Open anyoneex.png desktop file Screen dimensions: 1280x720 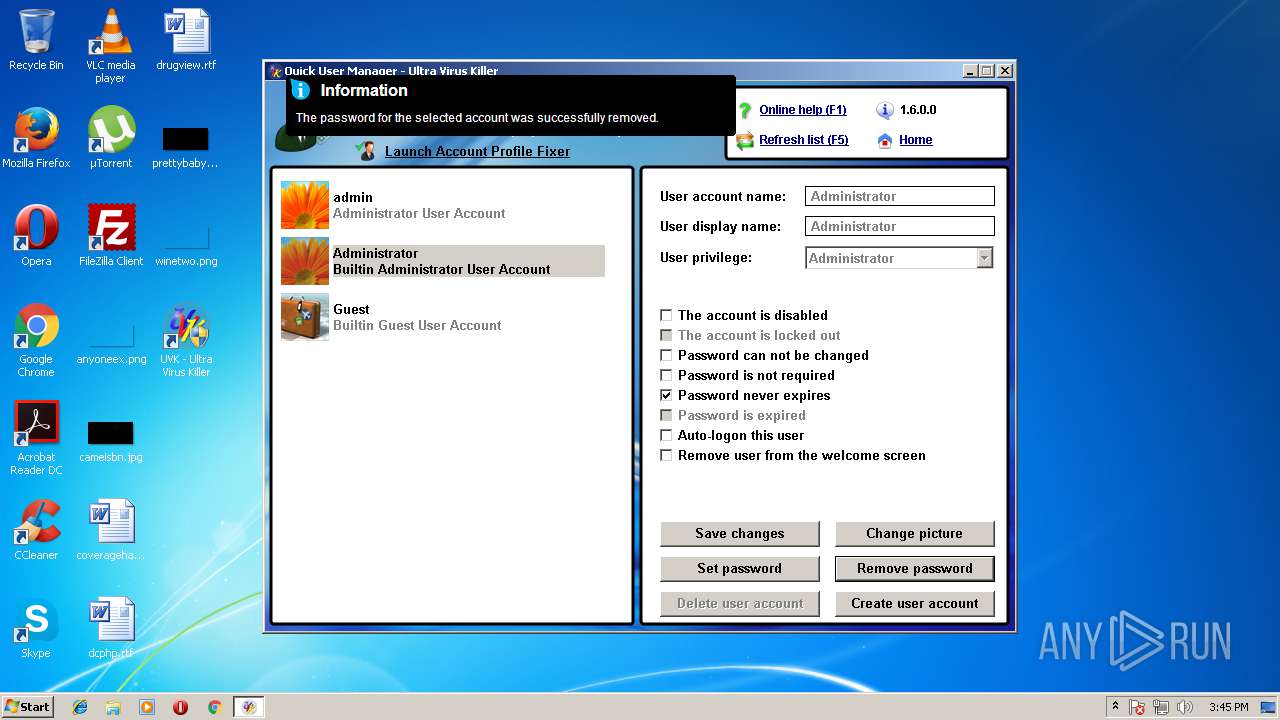pos(111,345)
